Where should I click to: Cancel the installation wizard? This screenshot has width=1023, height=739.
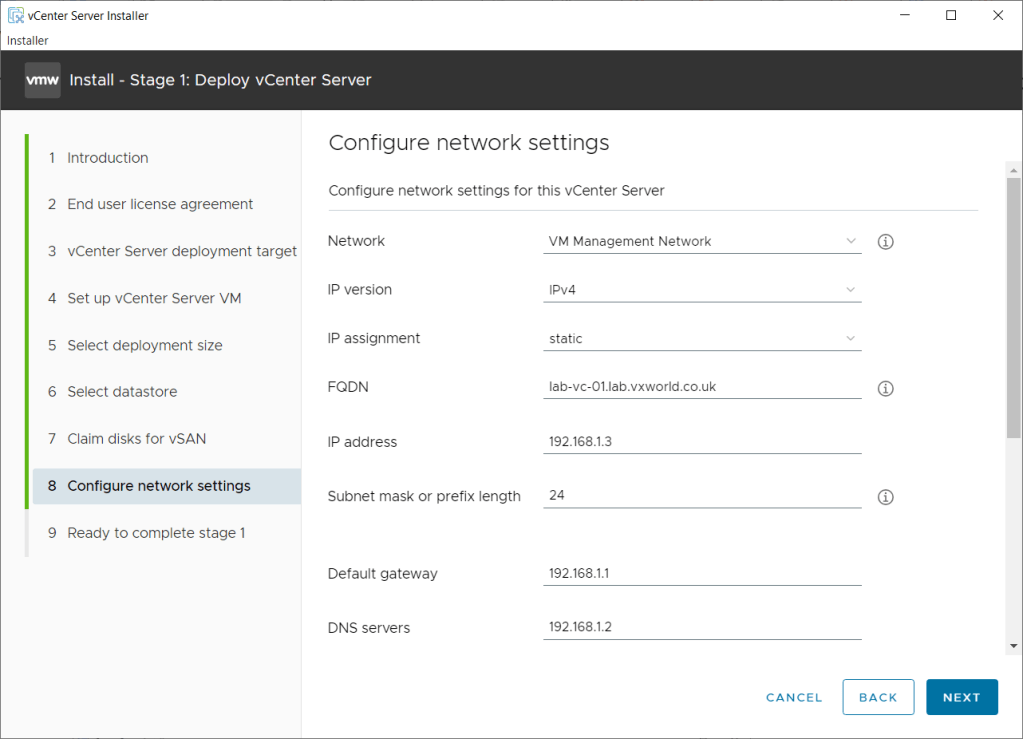click(794, 697)
